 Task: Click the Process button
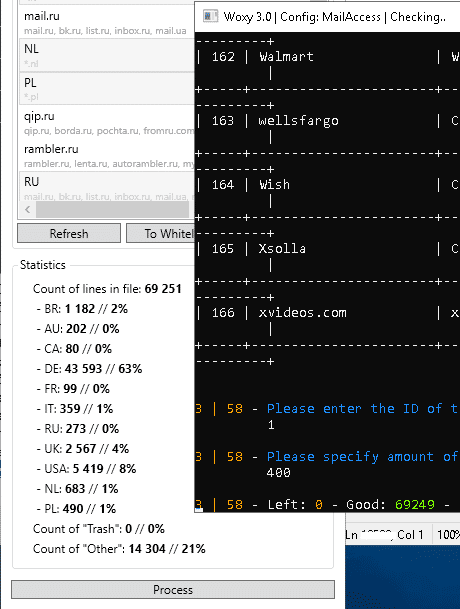173,590
